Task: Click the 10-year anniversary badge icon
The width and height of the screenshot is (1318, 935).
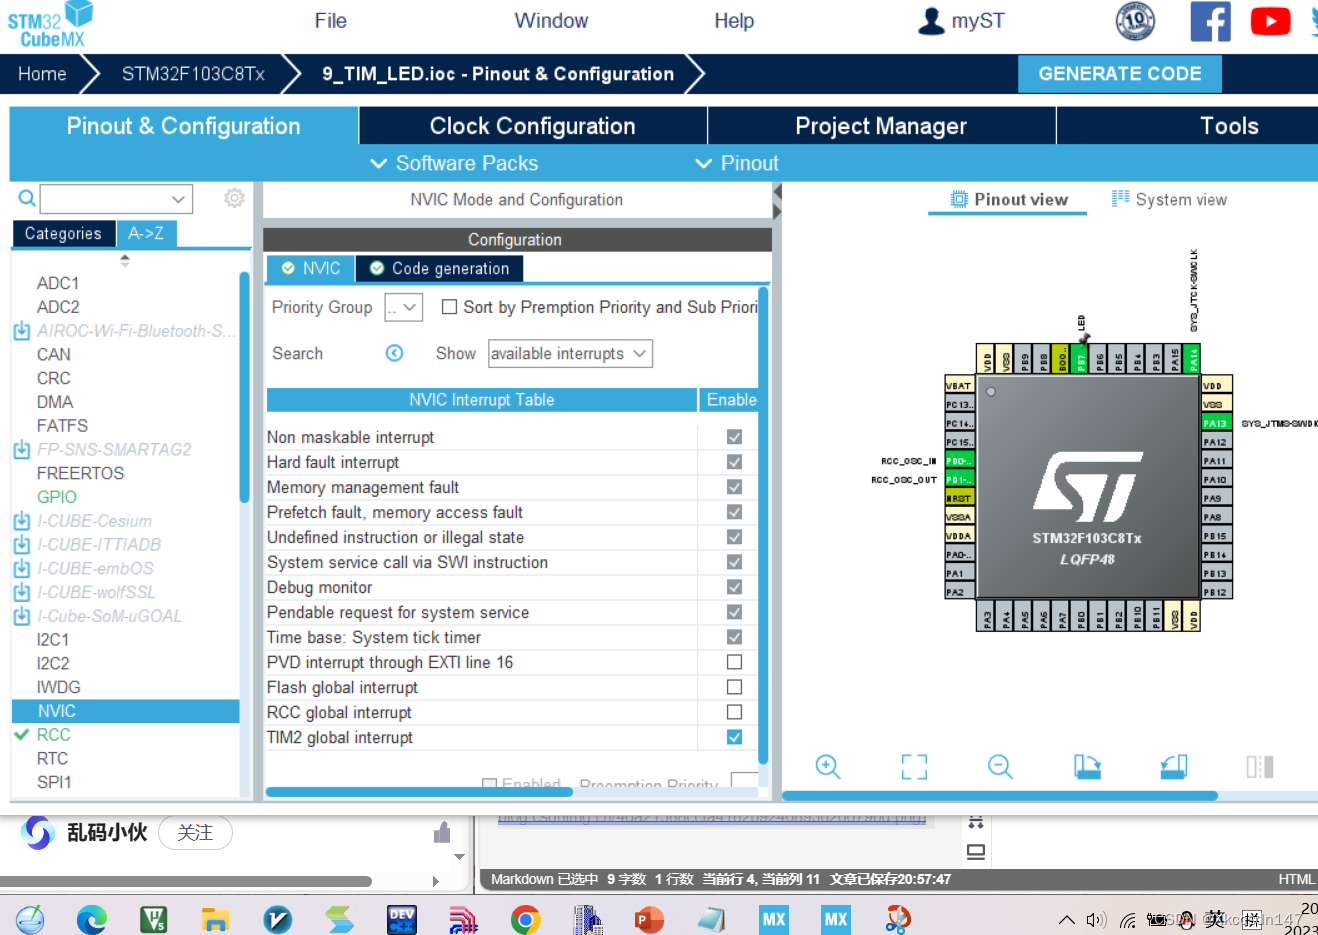Action: click(x=1135, y=21)
